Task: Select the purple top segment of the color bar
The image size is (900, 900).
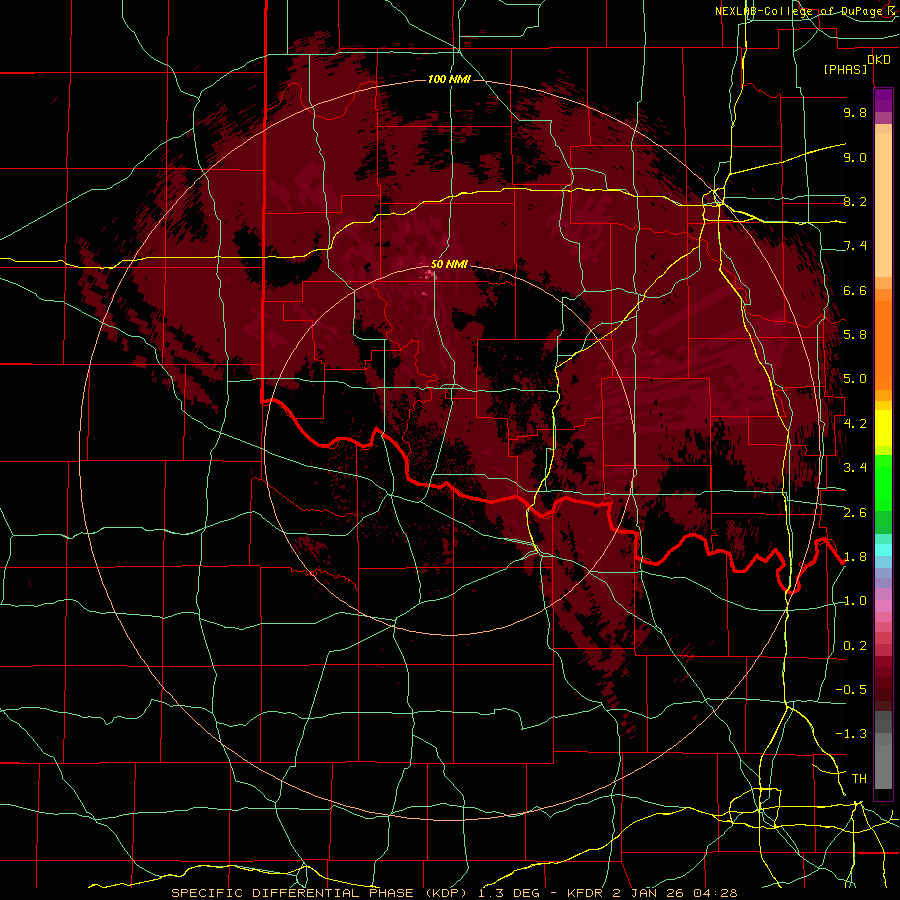Action: 883,100
